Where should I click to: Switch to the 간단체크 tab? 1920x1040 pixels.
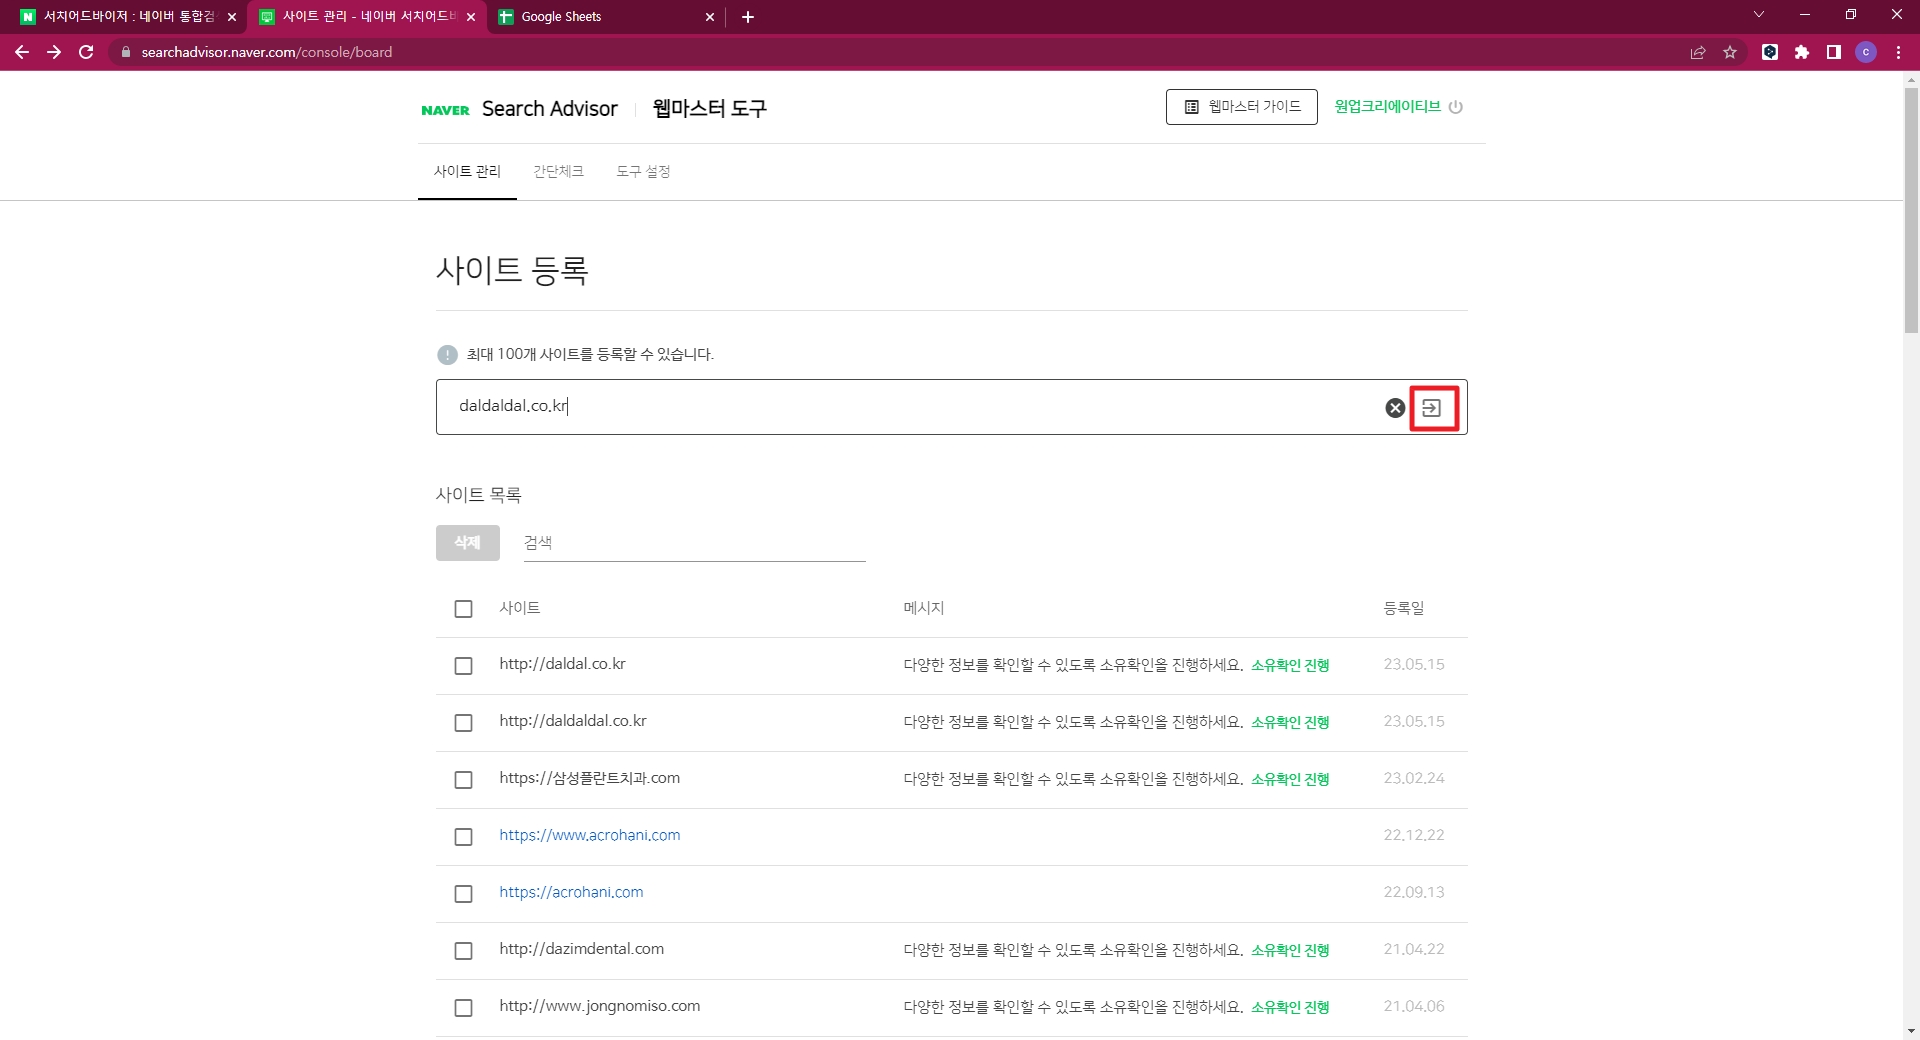point(558,172)
